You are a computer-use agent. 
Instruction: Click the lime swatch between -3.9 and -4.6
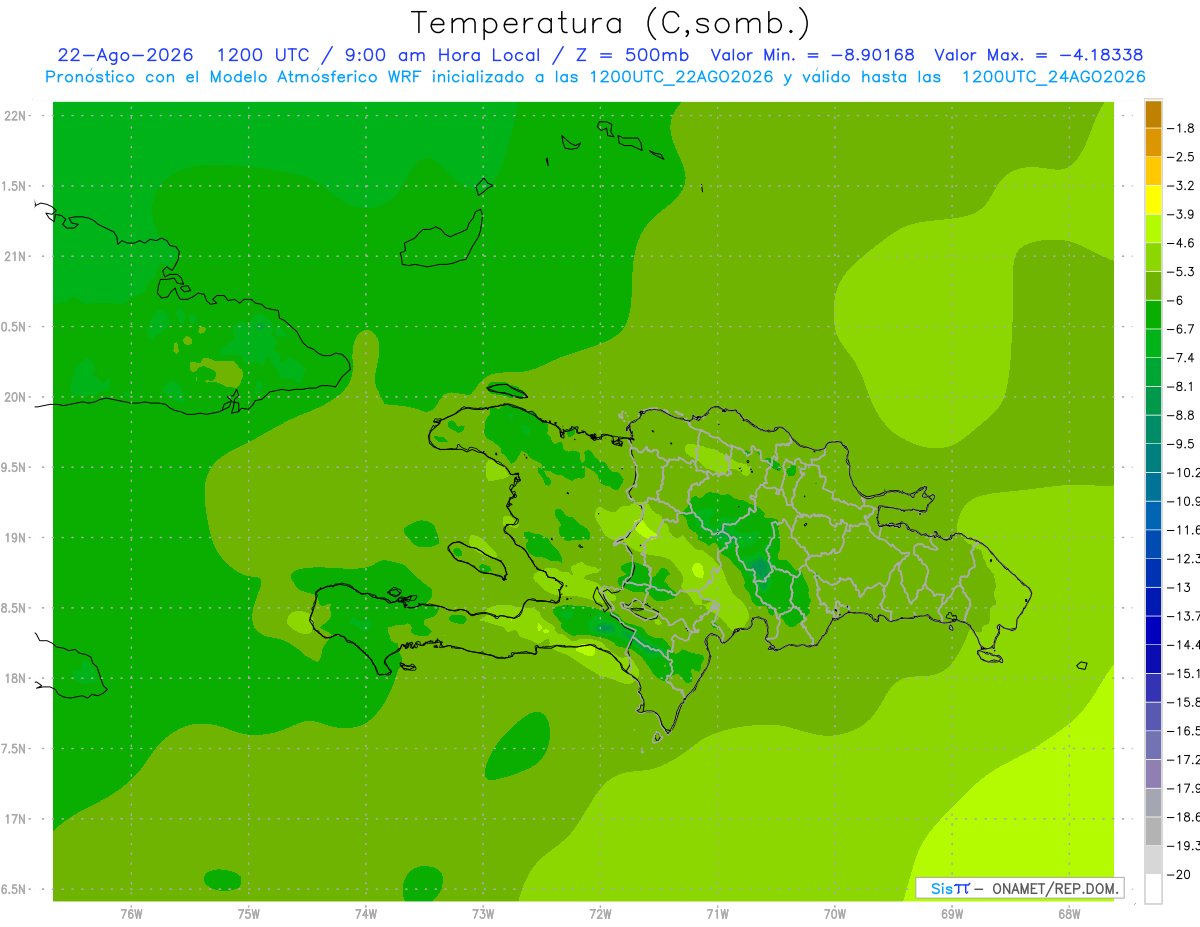[x=1153, y=229]
